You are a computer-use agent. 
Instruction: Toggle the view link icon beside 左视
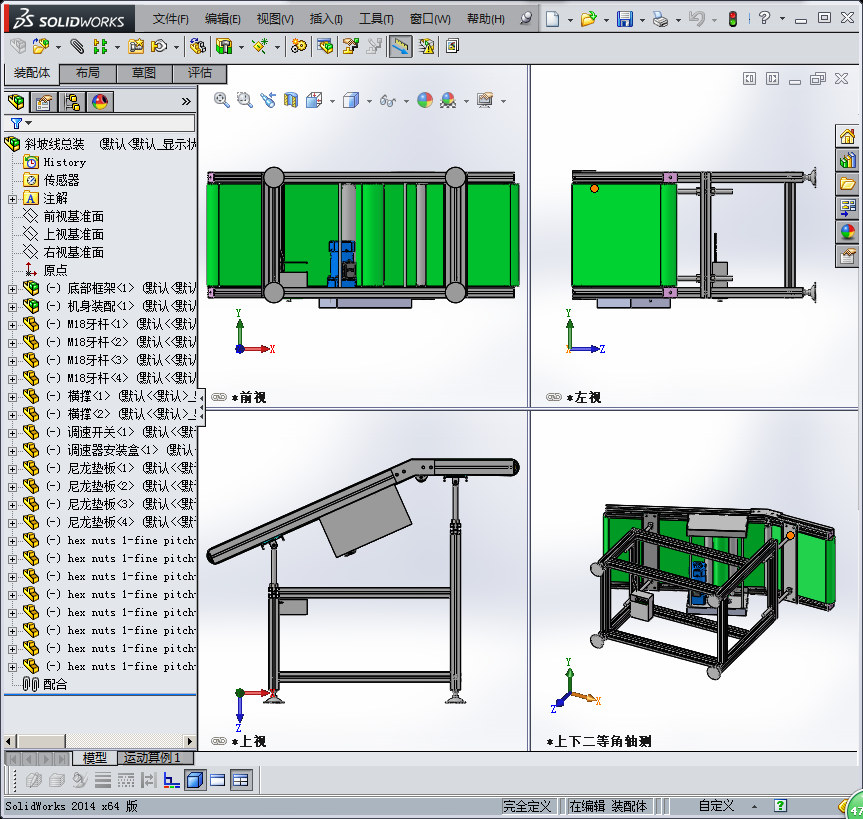point(554,397)
